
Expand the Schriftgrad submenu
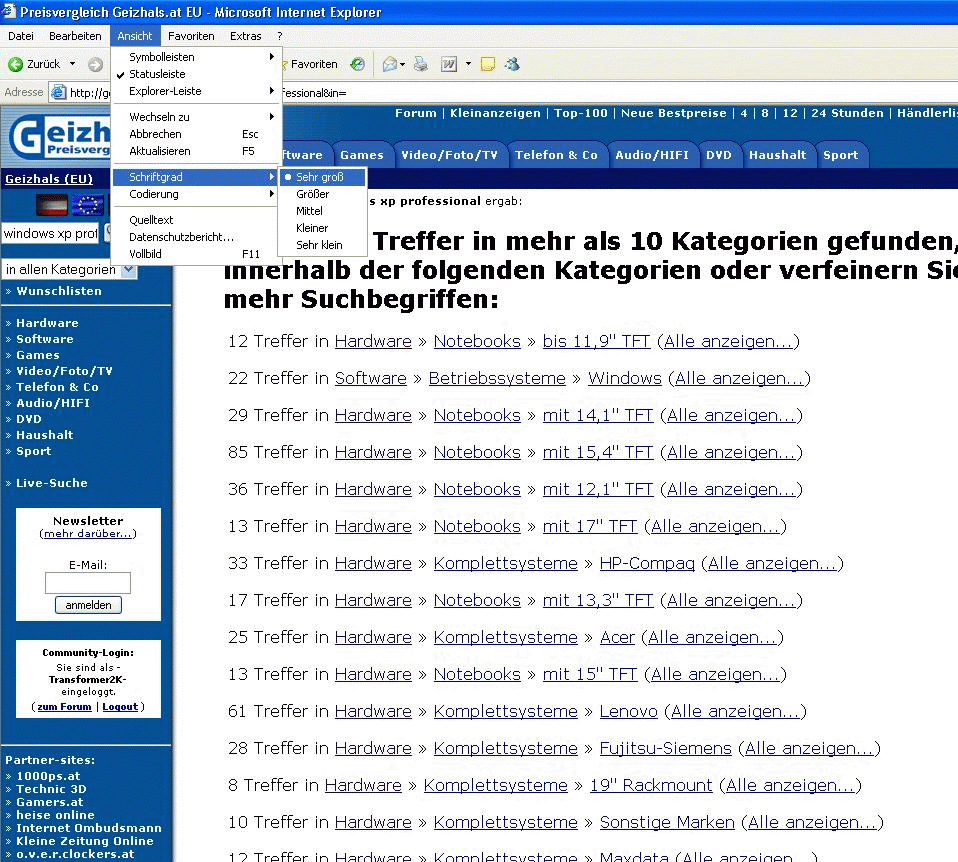point(197,177)
